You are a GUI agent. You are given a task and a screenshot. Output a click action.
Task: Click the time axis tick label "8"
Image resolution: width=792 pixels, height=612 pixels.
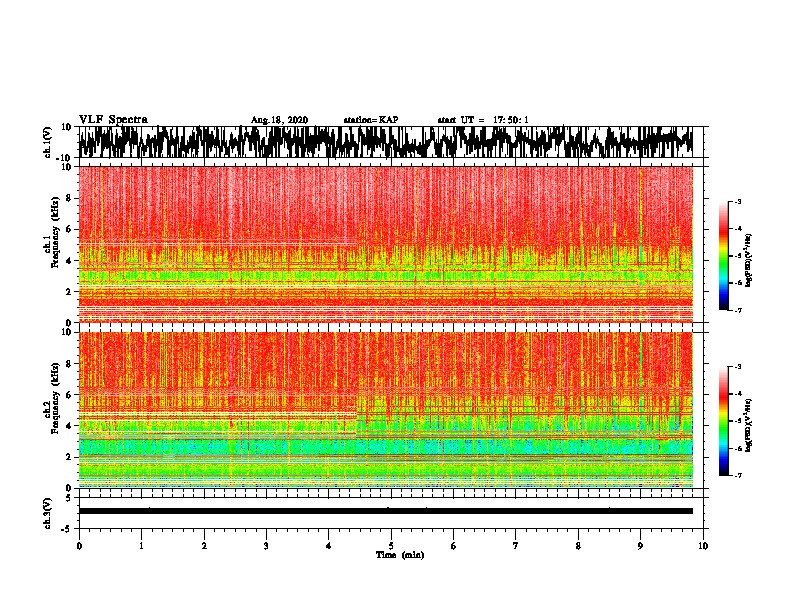(578, 546)
